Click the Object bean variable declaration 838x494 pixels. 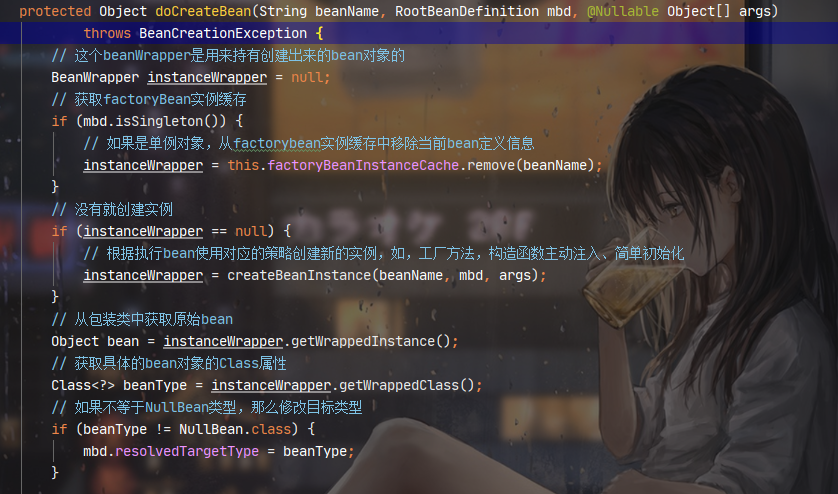95,342
